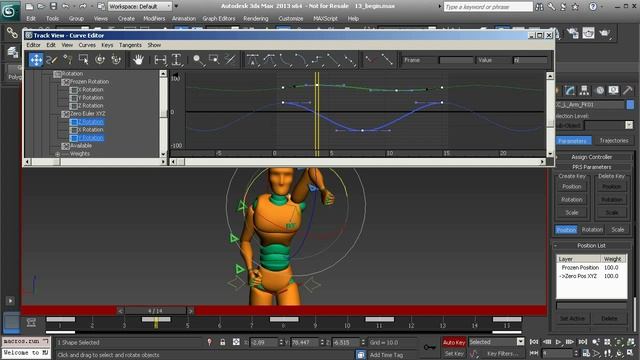Open the Utilities hammer panel tab
Viewport: 640px width, 360px height.
click(x=628, y=90)
